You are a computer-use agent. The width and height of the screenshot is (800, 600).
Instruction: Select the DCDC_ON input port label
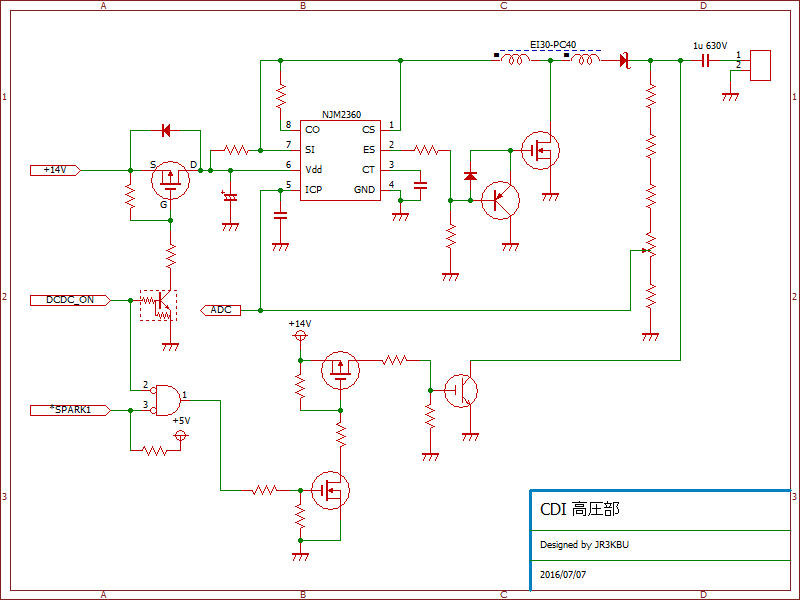tap(70, 299)
